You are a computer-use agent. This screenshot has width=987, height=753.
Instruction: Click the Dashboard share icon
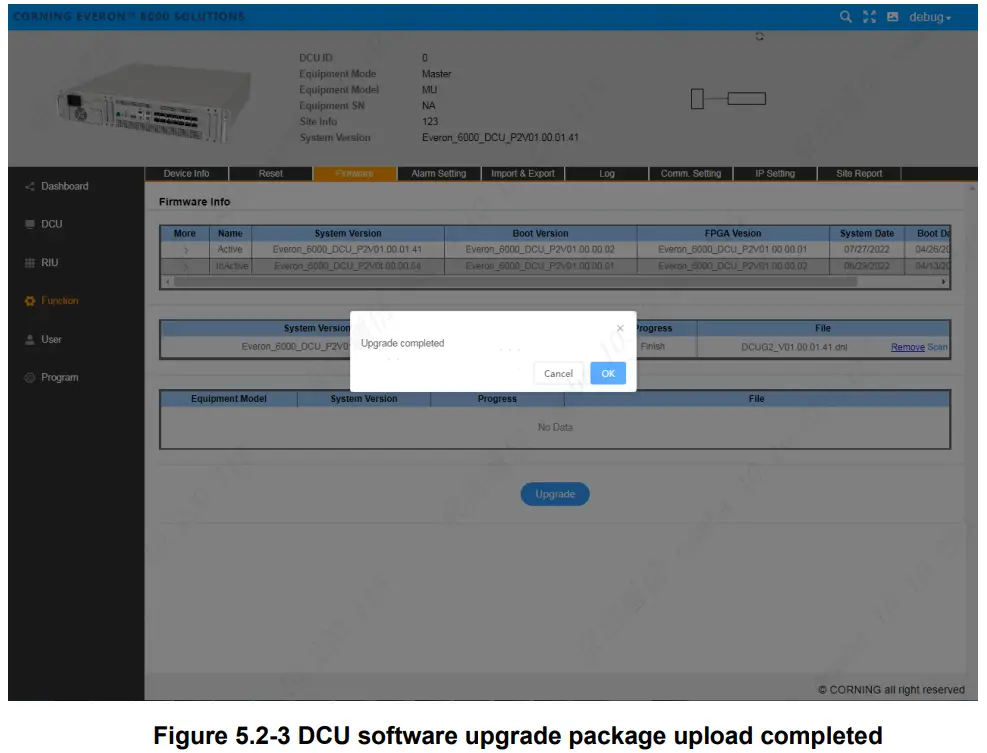pyautogui.click(x=30, y=186)
